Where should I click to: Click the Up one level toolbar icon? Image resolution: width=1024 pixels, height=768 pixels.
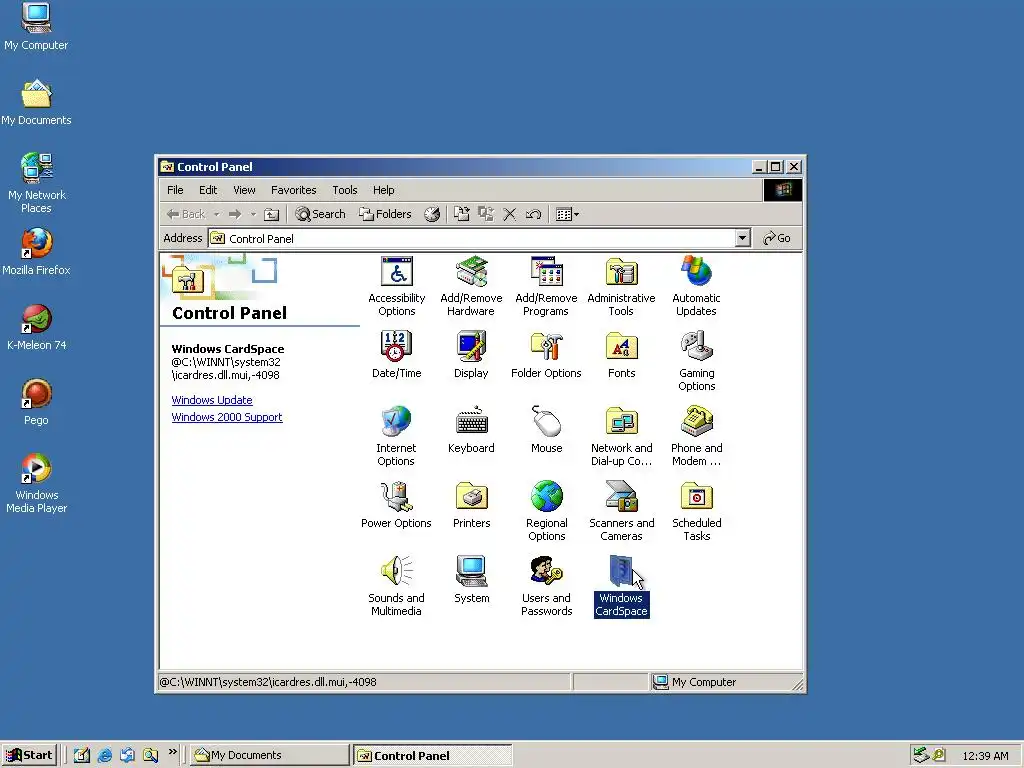pyautogui.click(x=272, y=214)
